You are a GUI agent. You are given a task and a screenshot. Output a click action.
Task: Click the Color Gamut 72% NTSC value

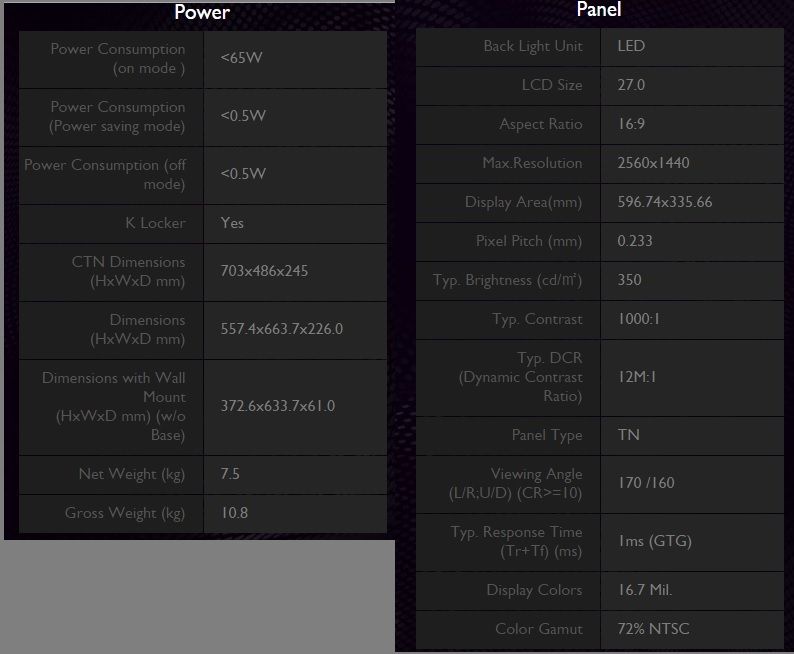point(653,629)
